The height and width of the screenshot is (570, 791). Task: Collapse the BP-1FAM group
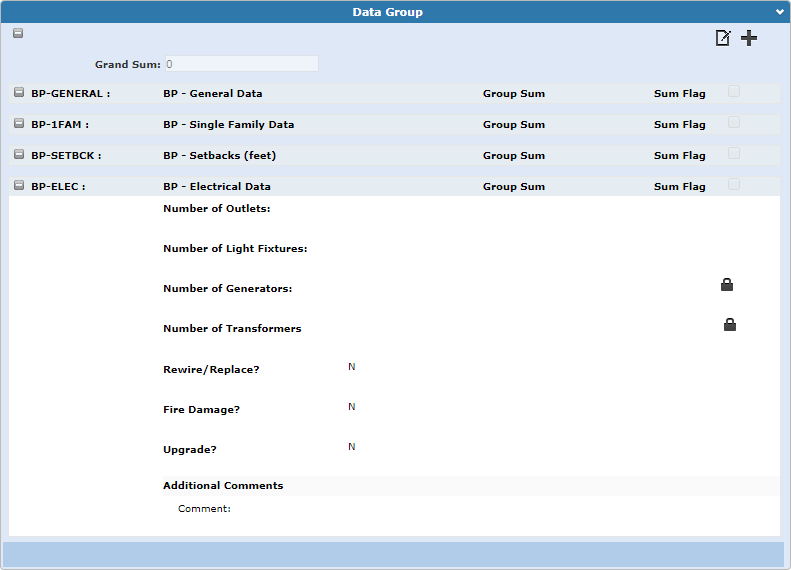coord(19,123)
